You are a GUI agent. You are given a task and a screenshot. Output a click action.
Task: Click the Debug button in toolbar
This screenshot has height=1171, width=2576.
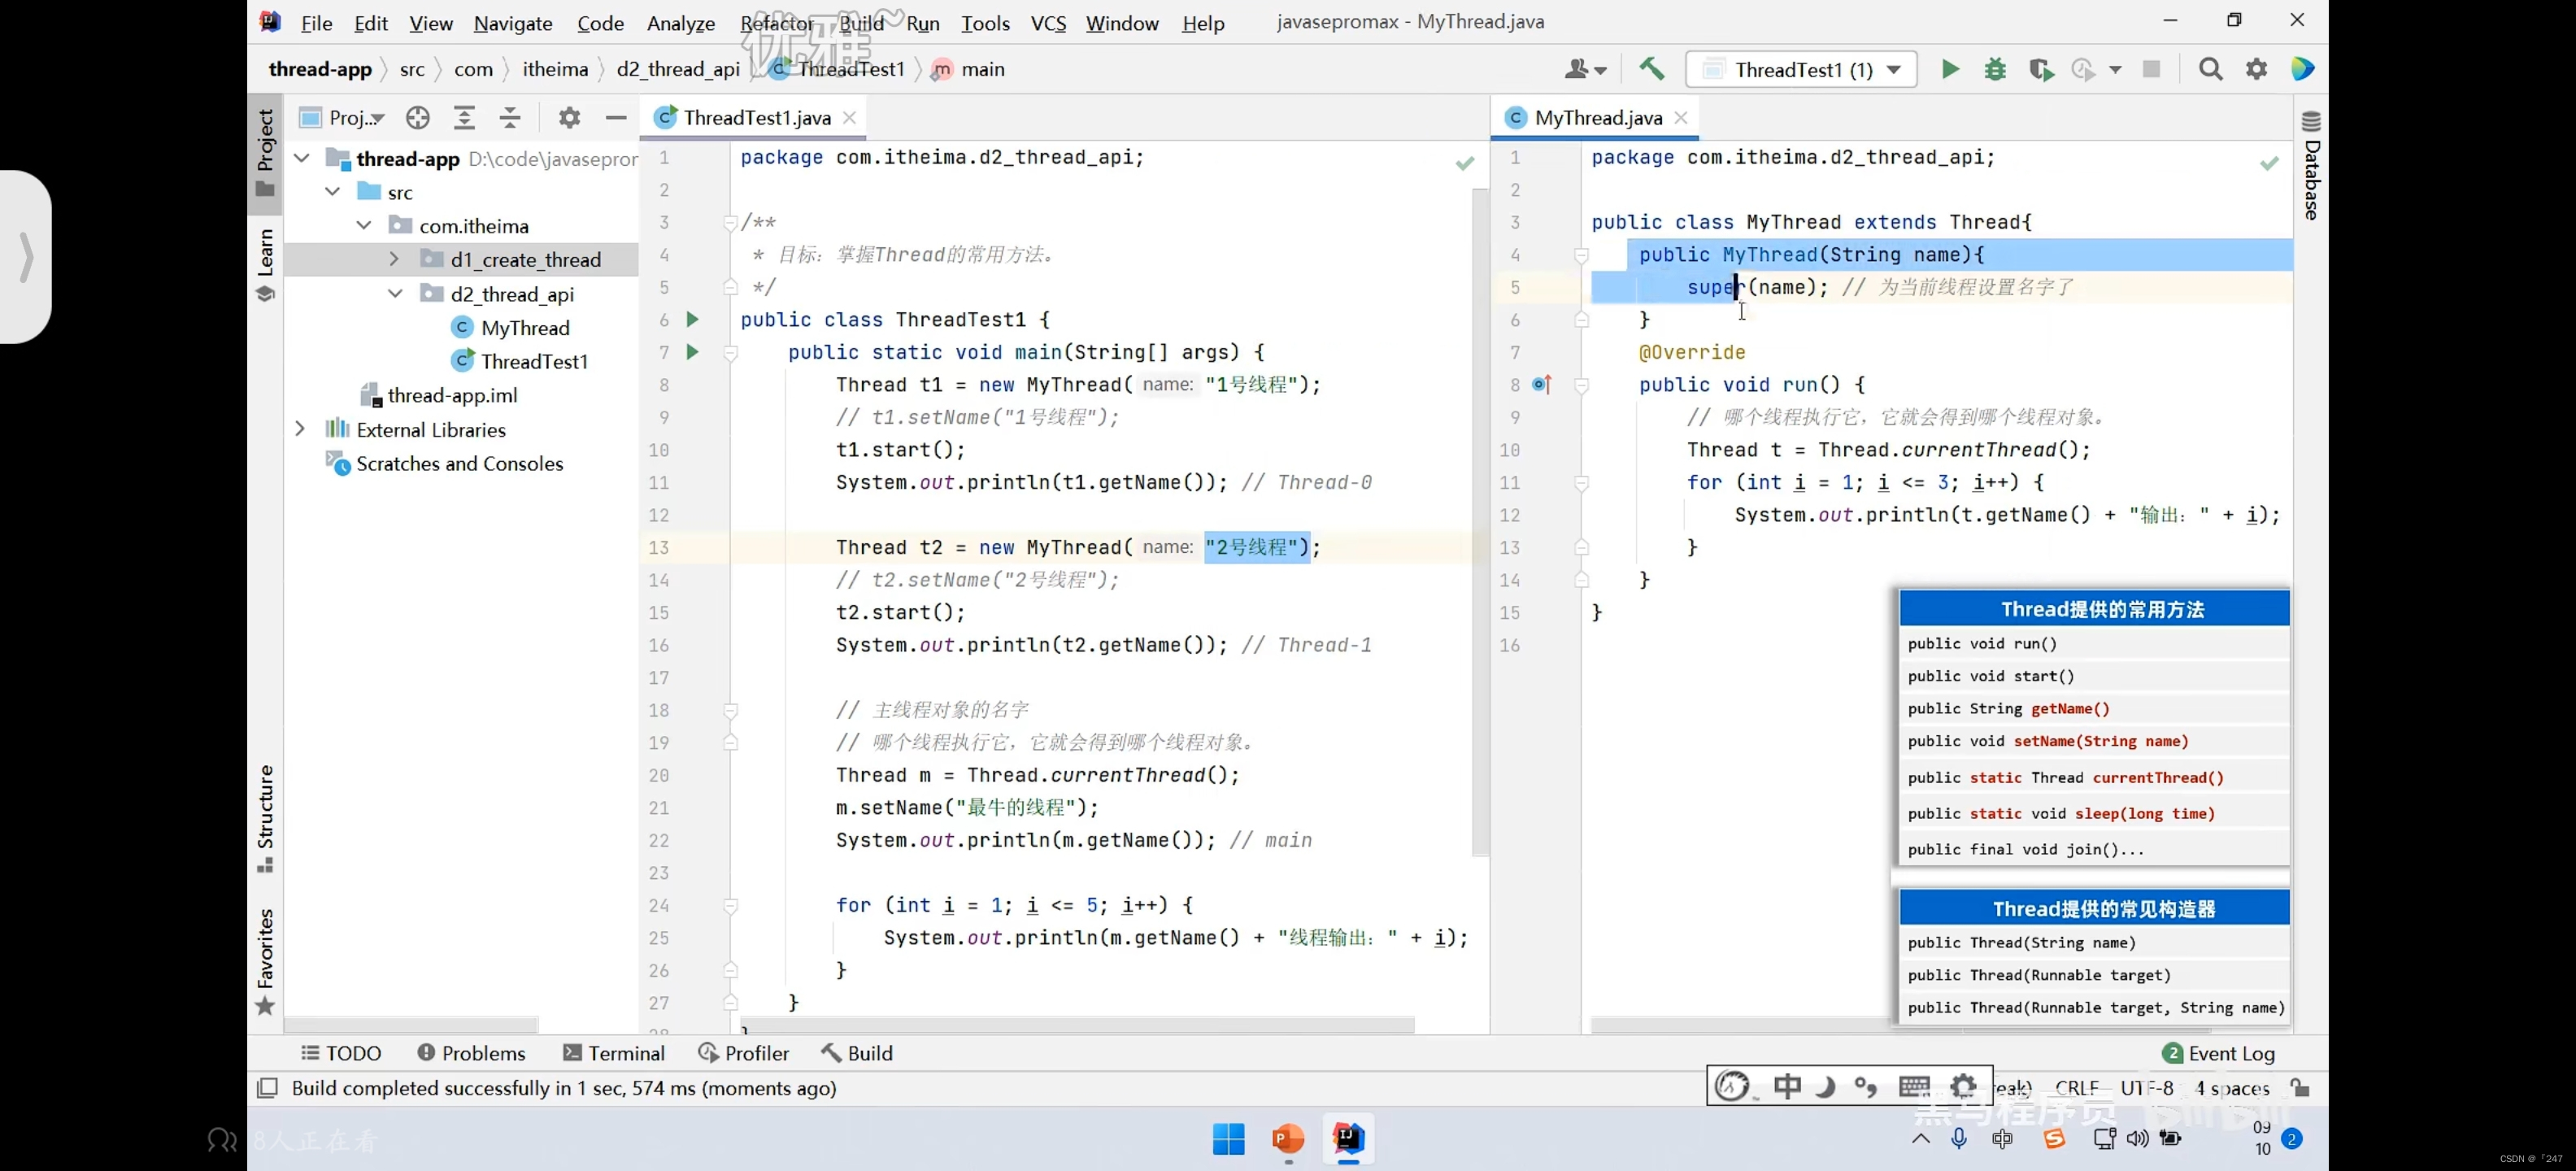1995,69
